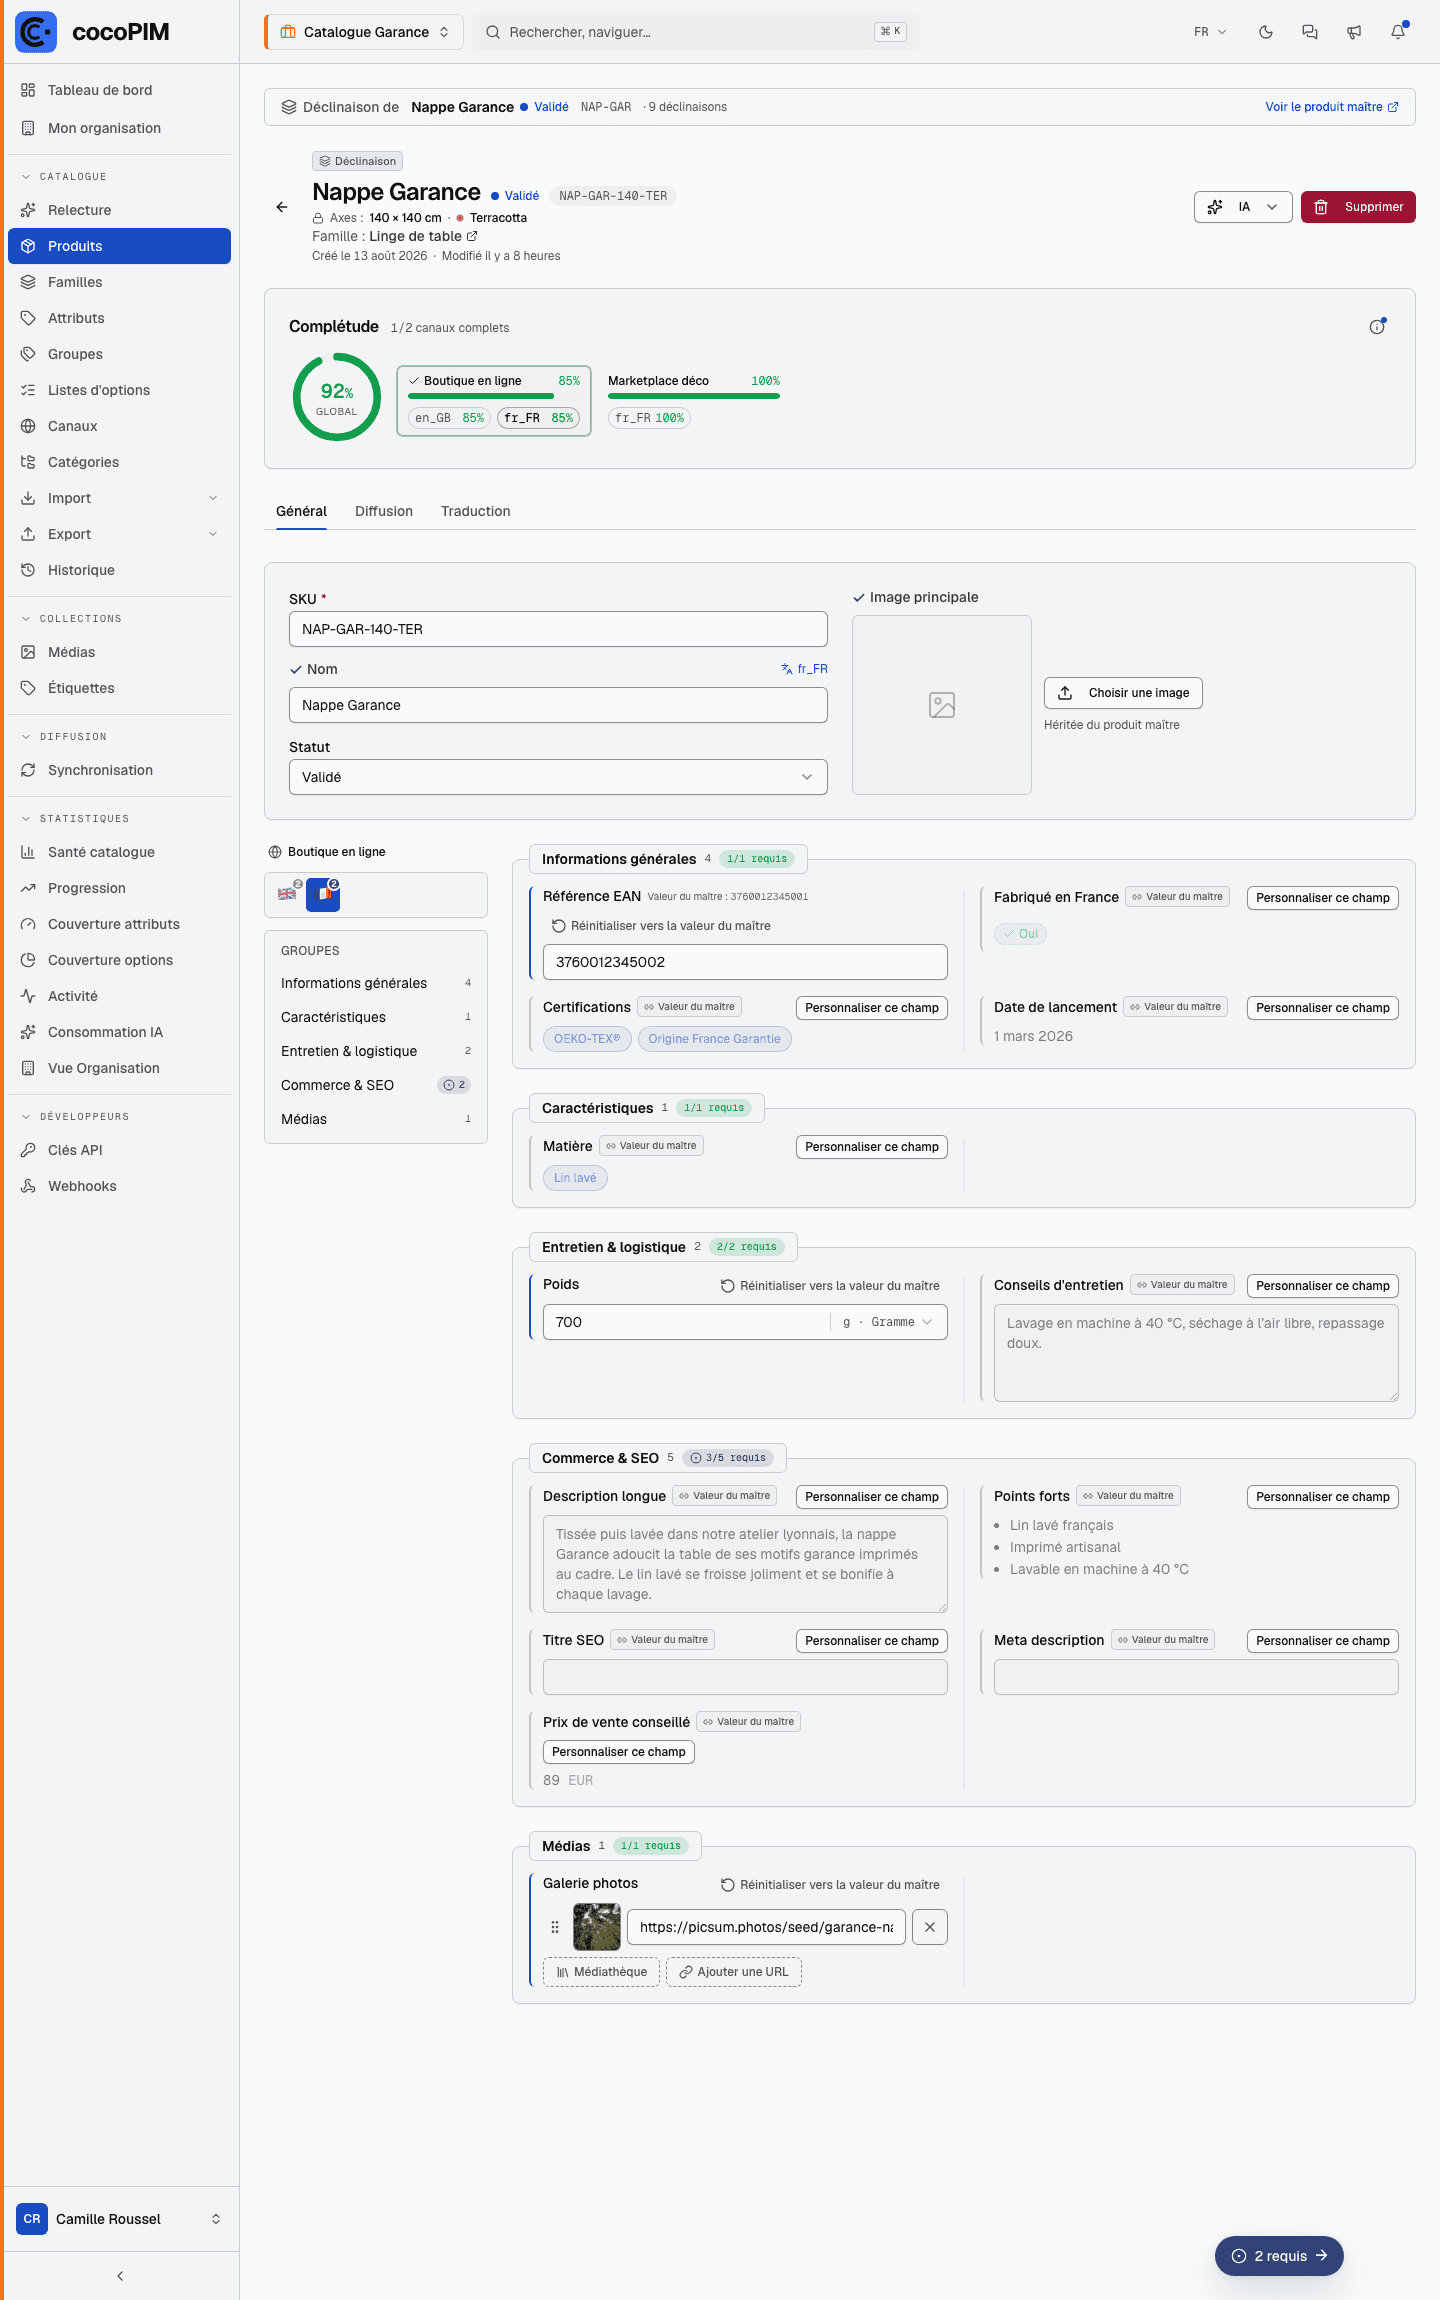Expand the Import submenu

coord(119,498)
